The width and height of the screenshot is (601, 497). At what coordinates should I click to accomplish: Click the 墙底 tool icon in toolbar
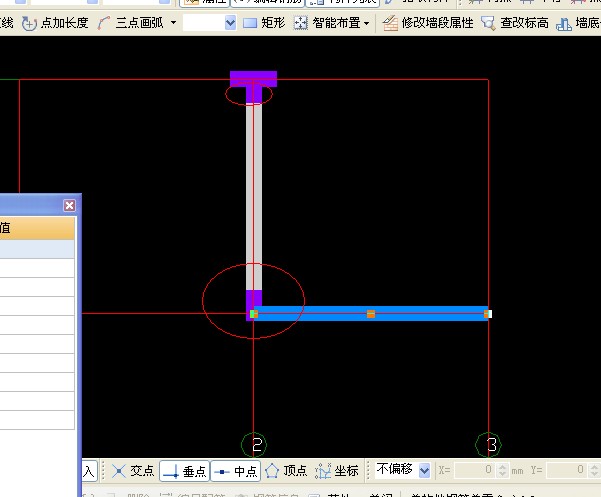pos(564,24)
